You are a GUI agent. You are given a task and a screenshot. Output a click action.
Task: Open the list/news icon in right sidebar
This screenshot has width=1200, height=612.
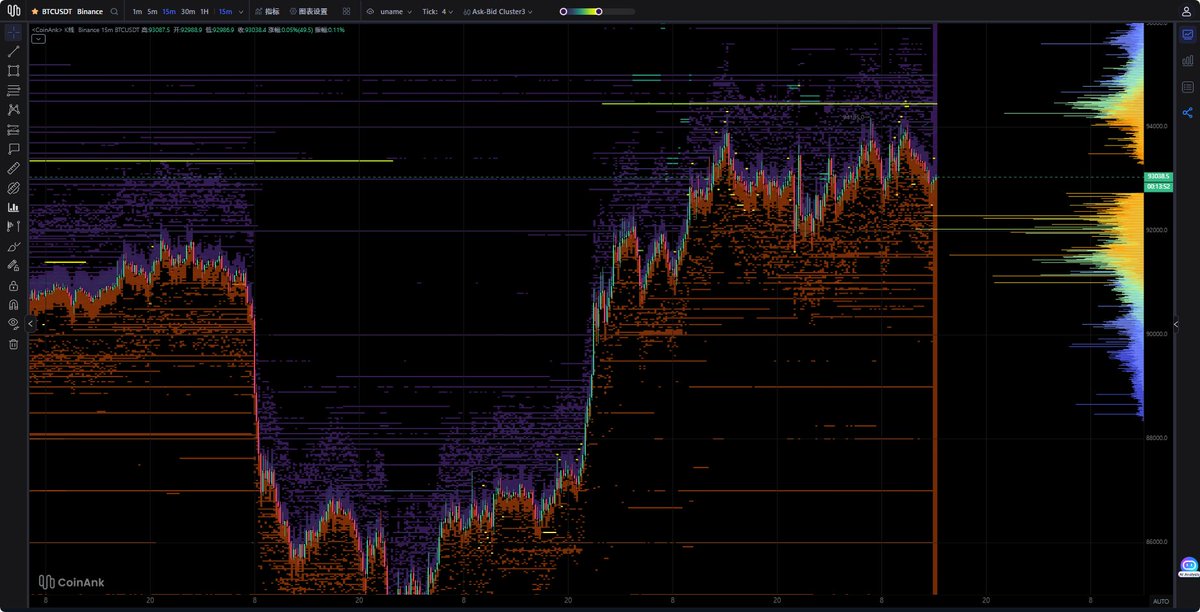(1187, 87)
